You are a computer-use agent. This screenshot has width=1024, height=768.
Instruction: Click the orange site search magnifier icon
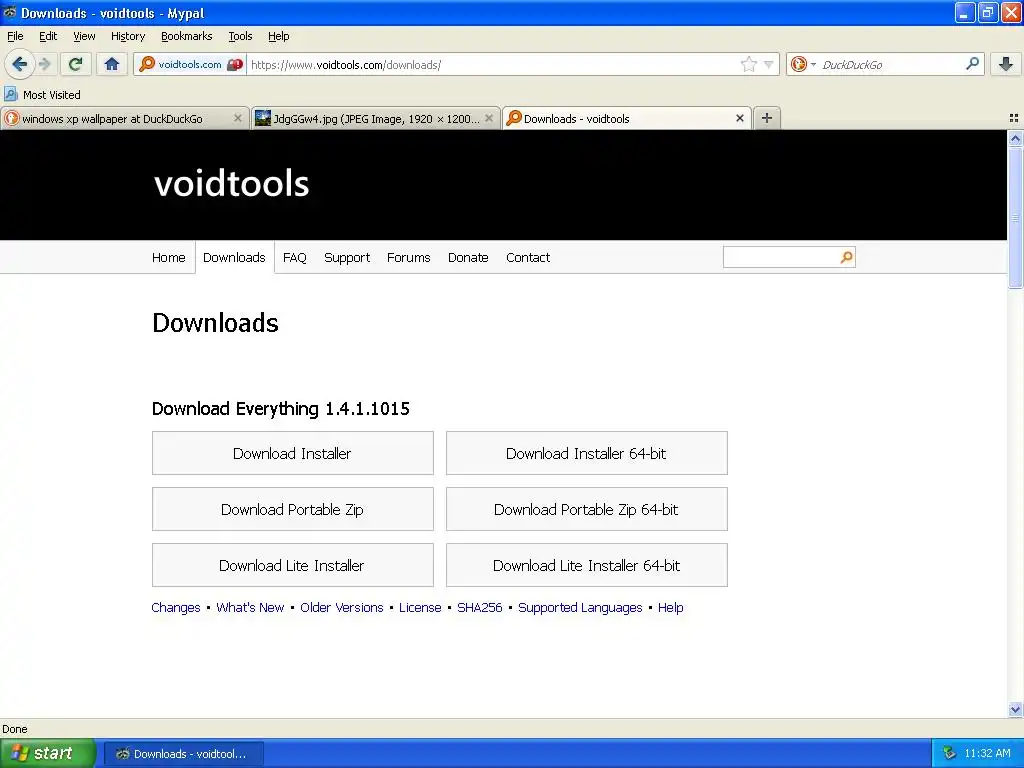click(x=846, y=257)
